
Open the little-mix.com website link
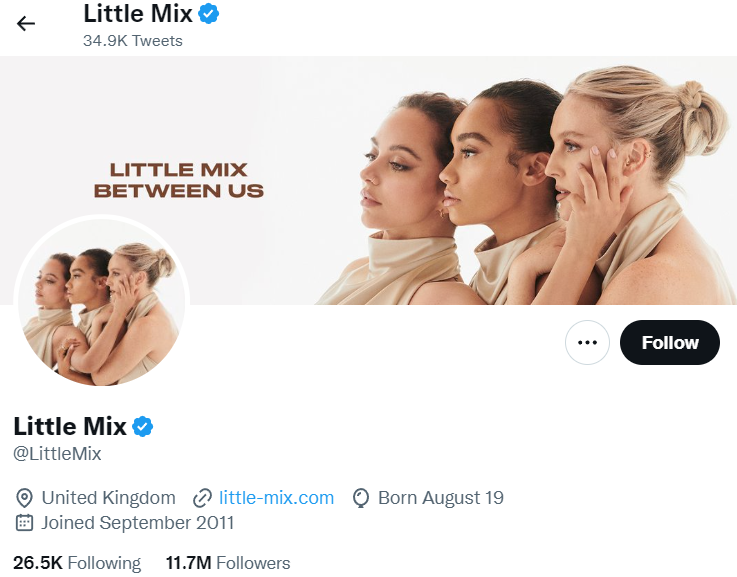pos(276,498)
